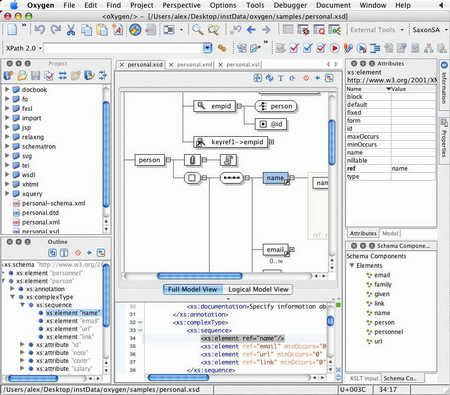Select the Attributes tab below attribute table

point(363,233)
